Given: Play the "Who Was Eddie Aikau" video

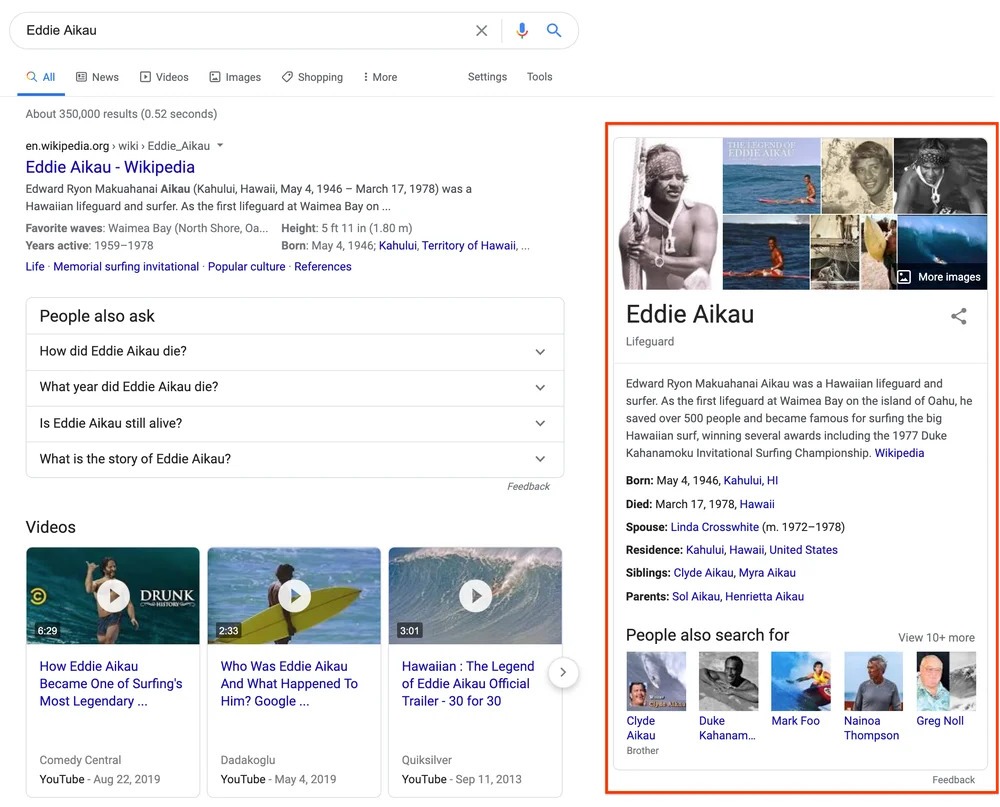Looking at the screenshot, I should (x=293, y=594).
